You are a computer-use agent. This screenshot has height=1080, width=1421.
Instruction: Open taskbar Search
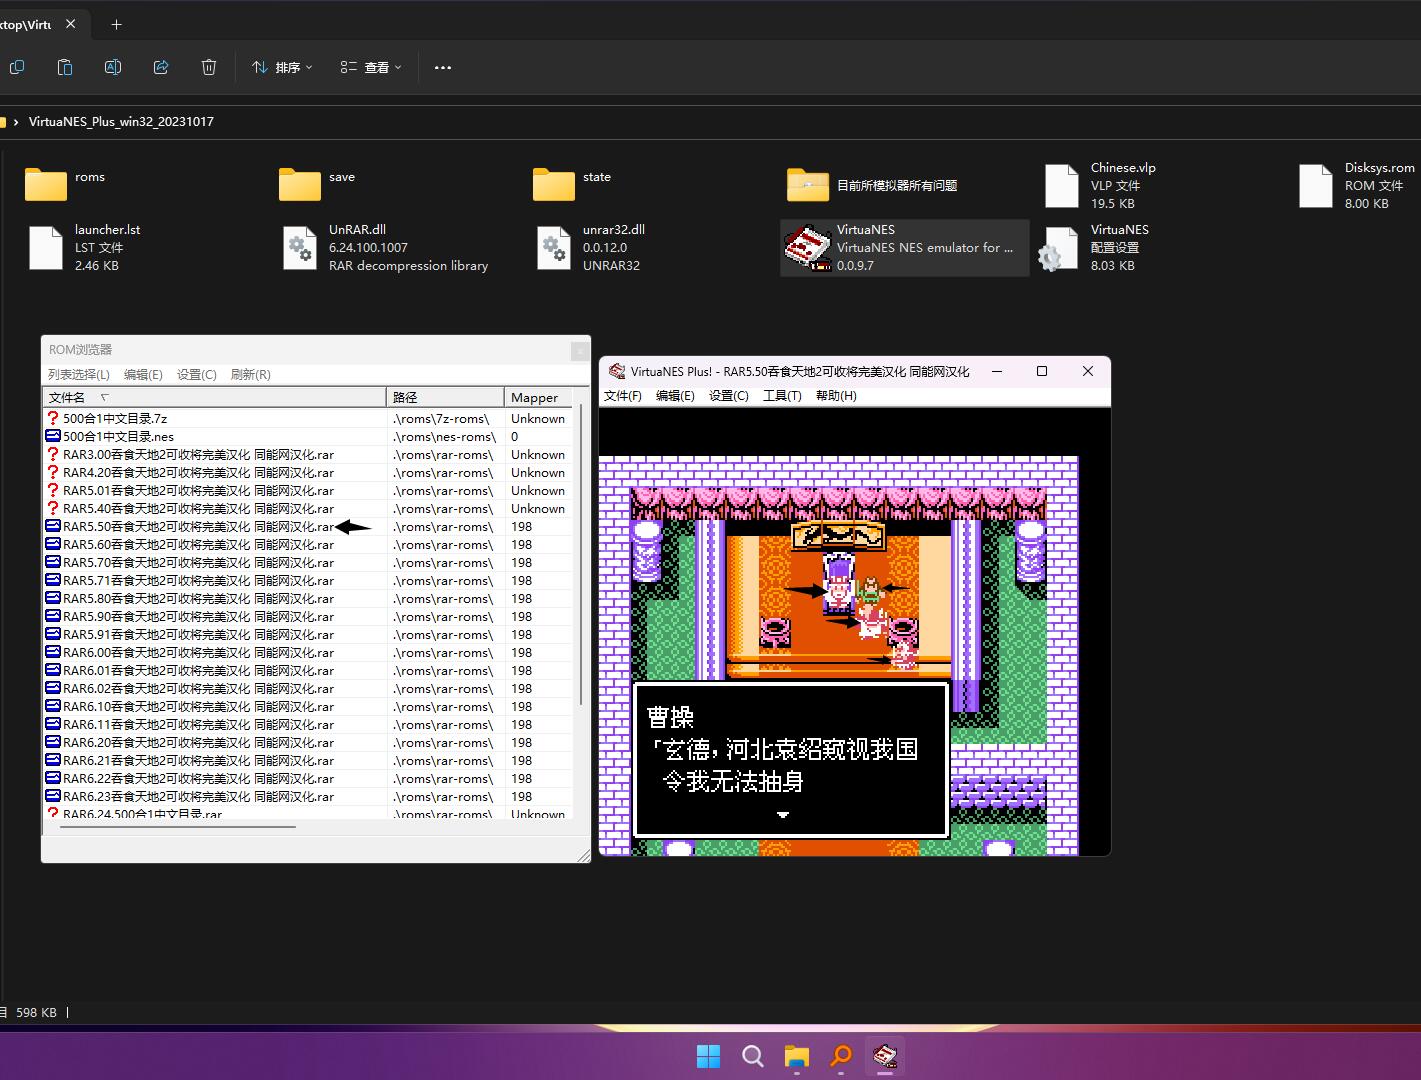click(x=753, y=1056)
